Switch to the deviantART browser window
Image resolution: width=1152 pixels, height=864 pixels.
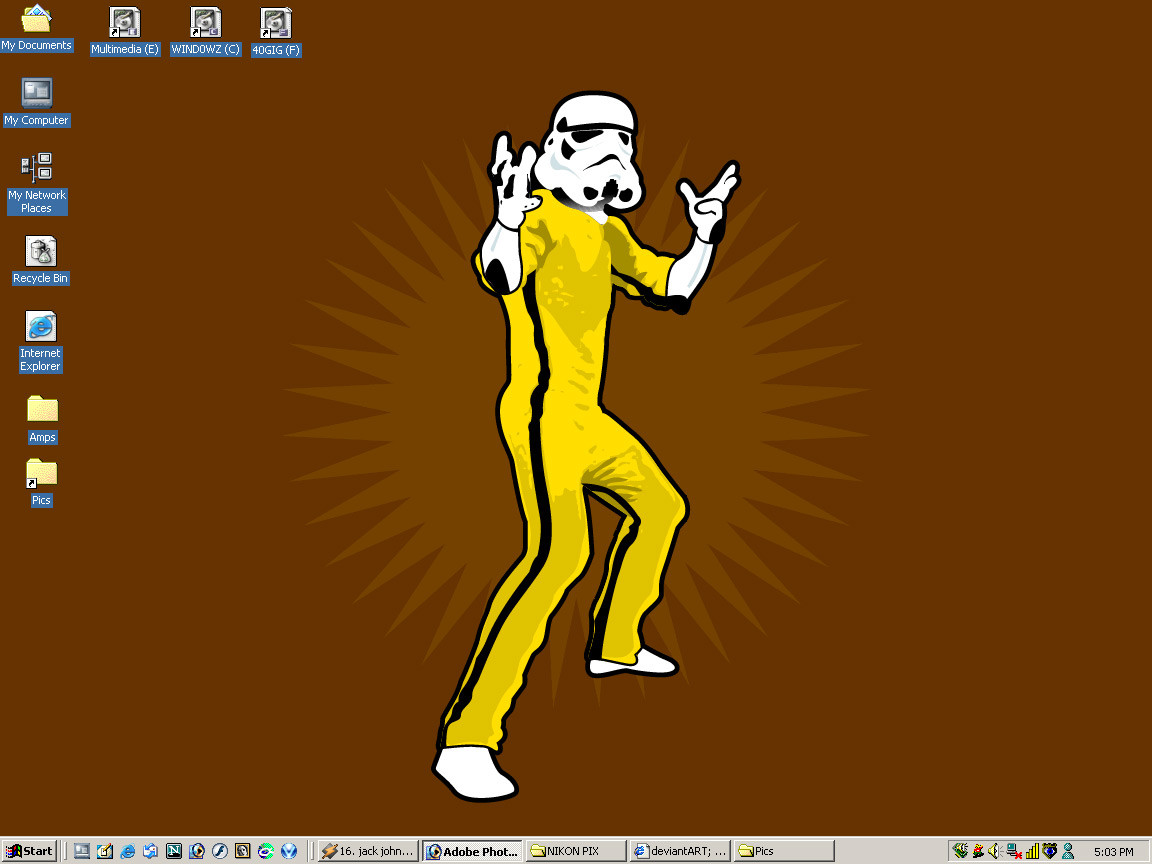(x=680, y=851)
